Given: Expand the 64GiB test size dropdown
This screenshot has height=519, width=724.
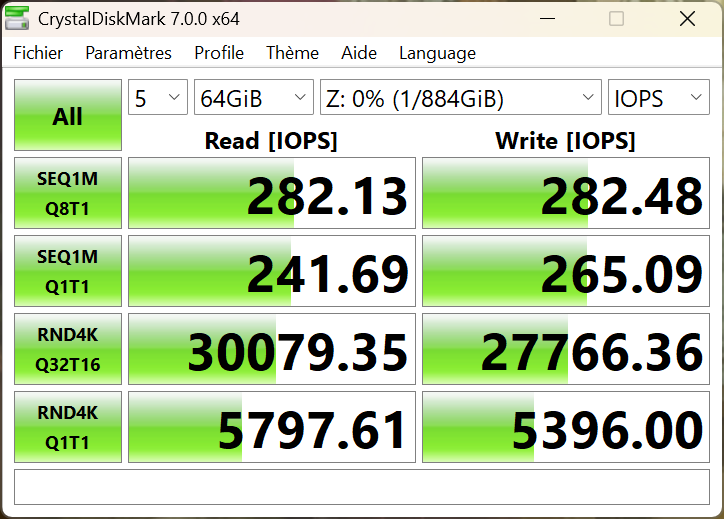Looking at the screenshot, I should click(x=254, y=98).
